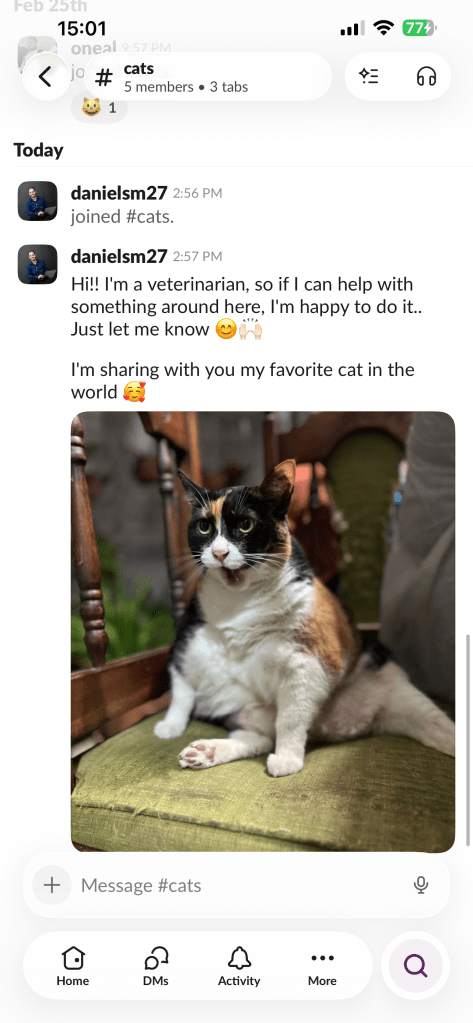Go to the Home tab
The width and height of the screenshot is (473, 1023).
(x=72, y=966)
